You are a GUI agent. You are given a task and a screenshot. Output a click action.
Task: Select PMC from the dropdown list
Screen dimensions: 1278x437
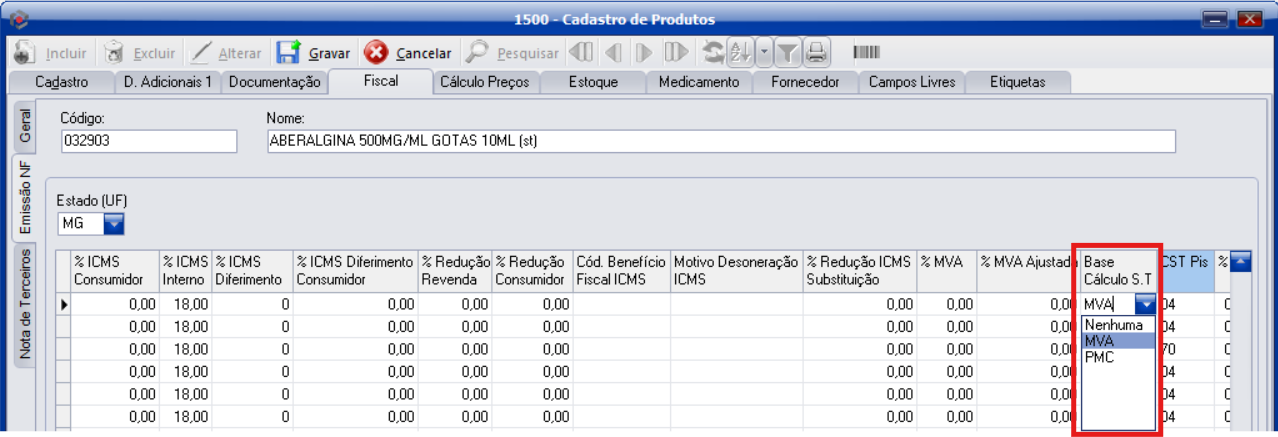(x=1099, y=357)
